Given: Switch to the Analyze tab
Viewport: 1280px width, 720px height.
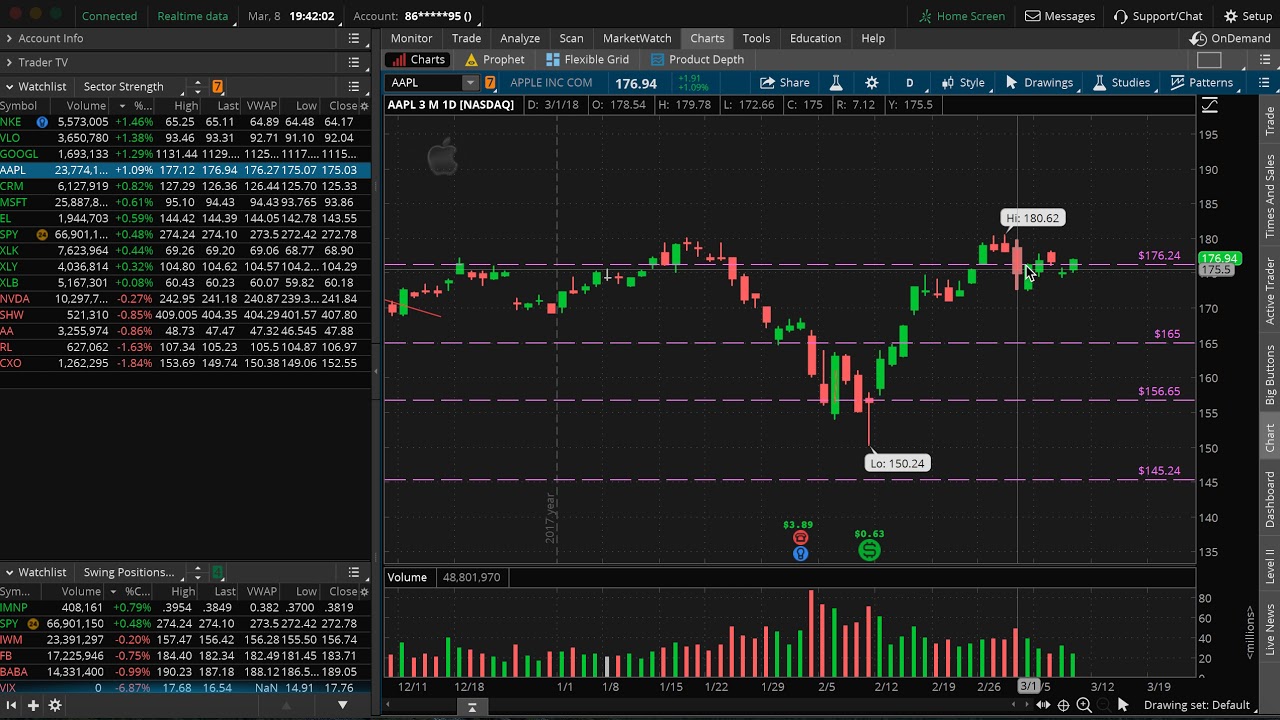Looking at the screenshot, I should pos(520,38).
